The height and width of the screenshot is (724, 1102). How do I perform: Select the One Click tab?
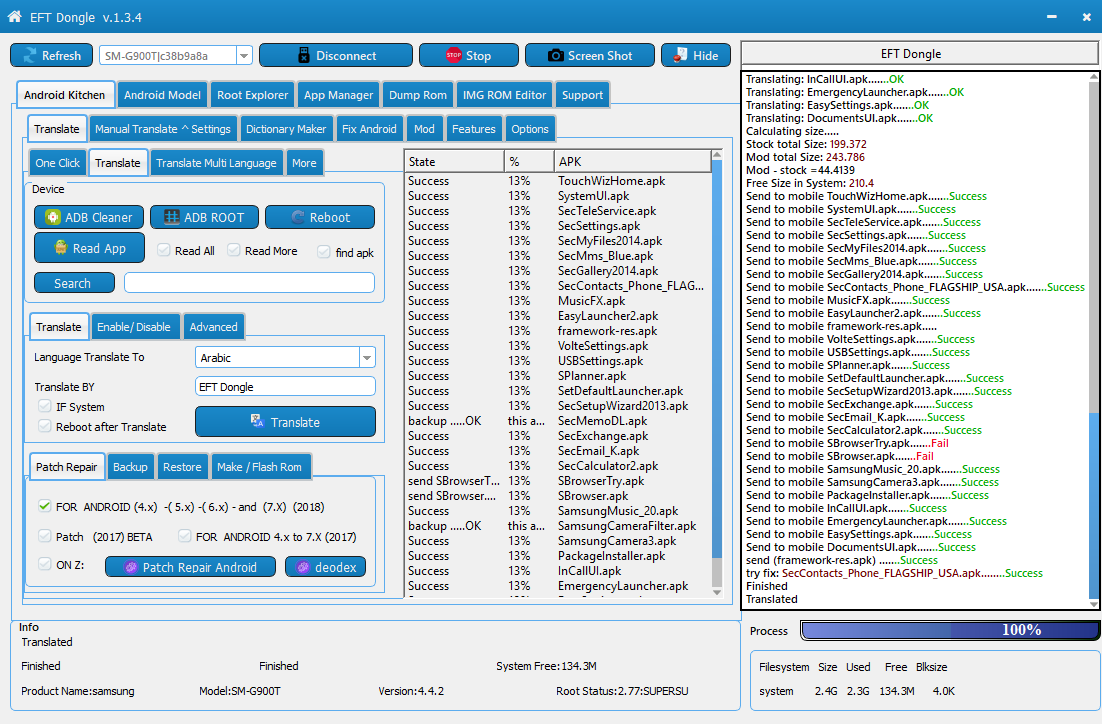tap(58, 163)
